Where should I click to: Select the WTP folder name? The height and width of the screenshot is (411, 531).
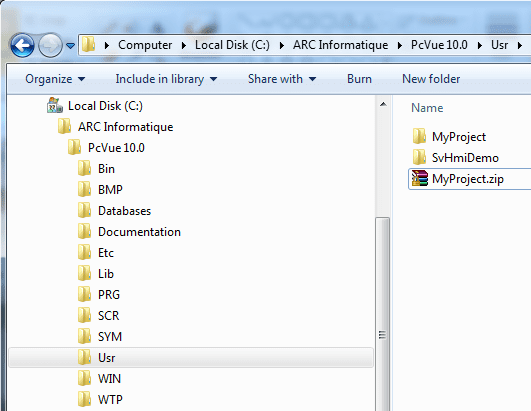tap(110, 400)
